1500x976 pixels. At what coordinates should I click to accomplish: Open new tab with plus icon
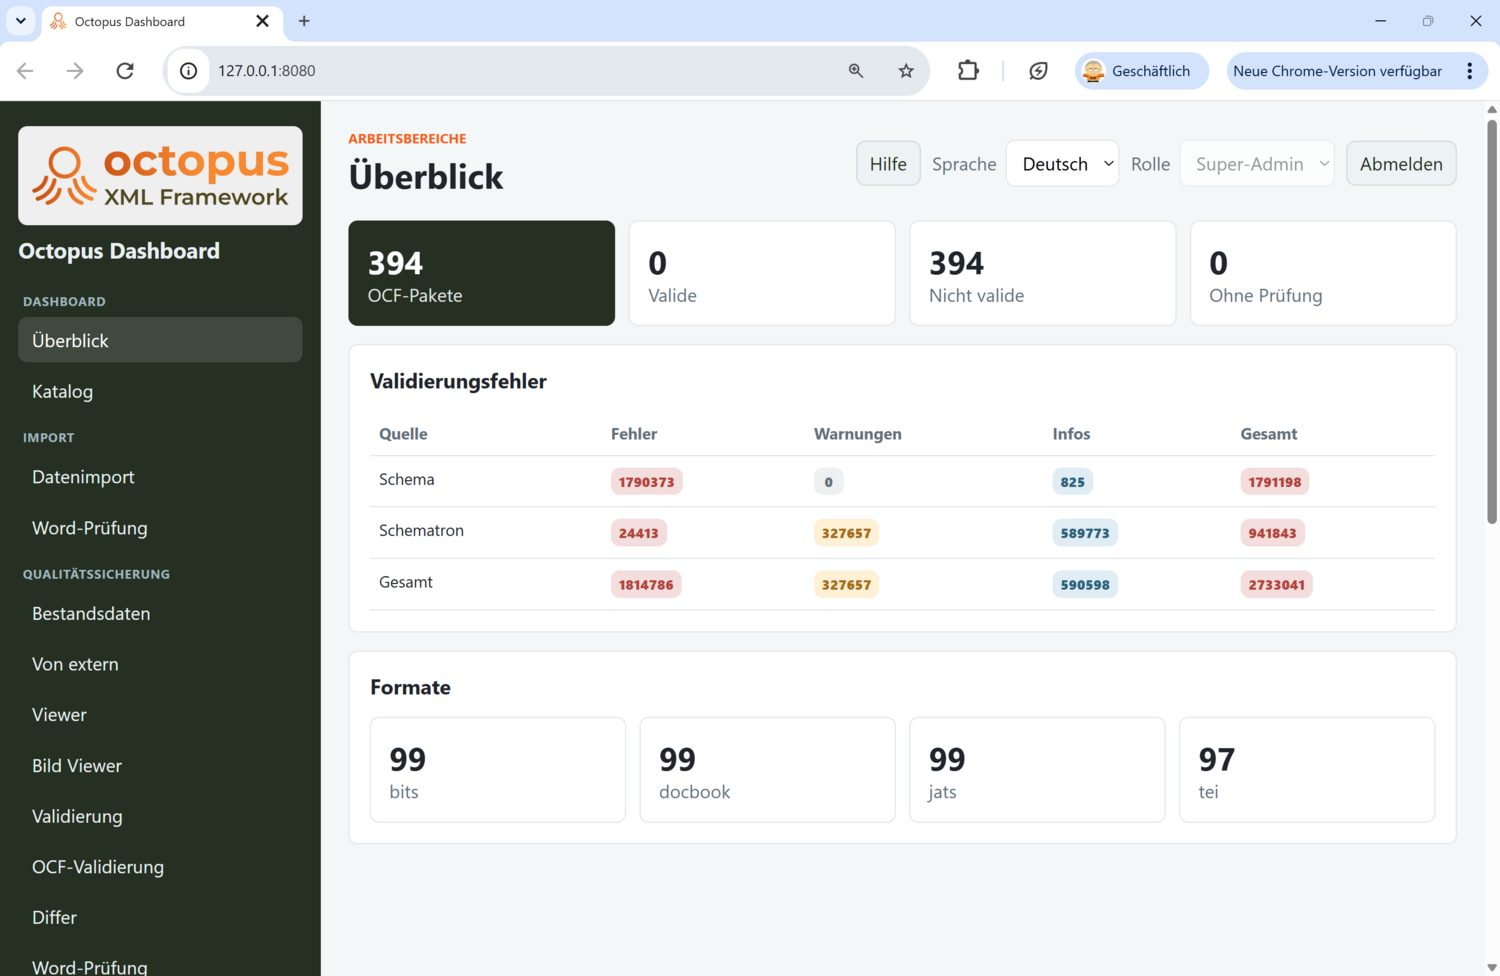[x=304, y=21]
